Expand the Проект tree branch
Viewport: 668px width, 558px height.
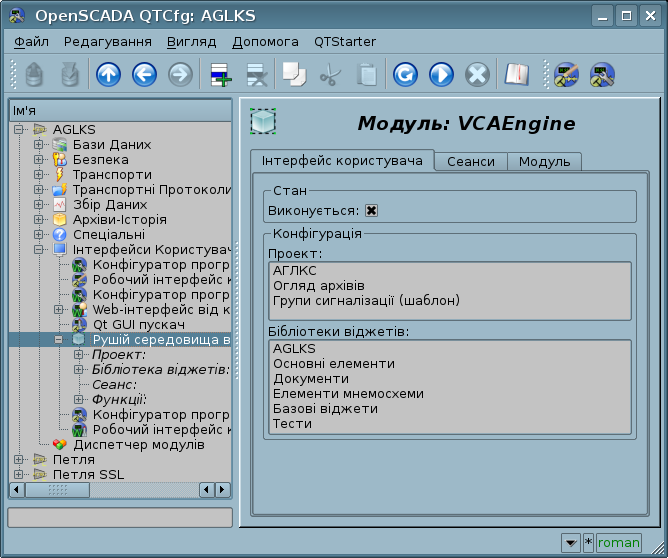pos(79,355)
